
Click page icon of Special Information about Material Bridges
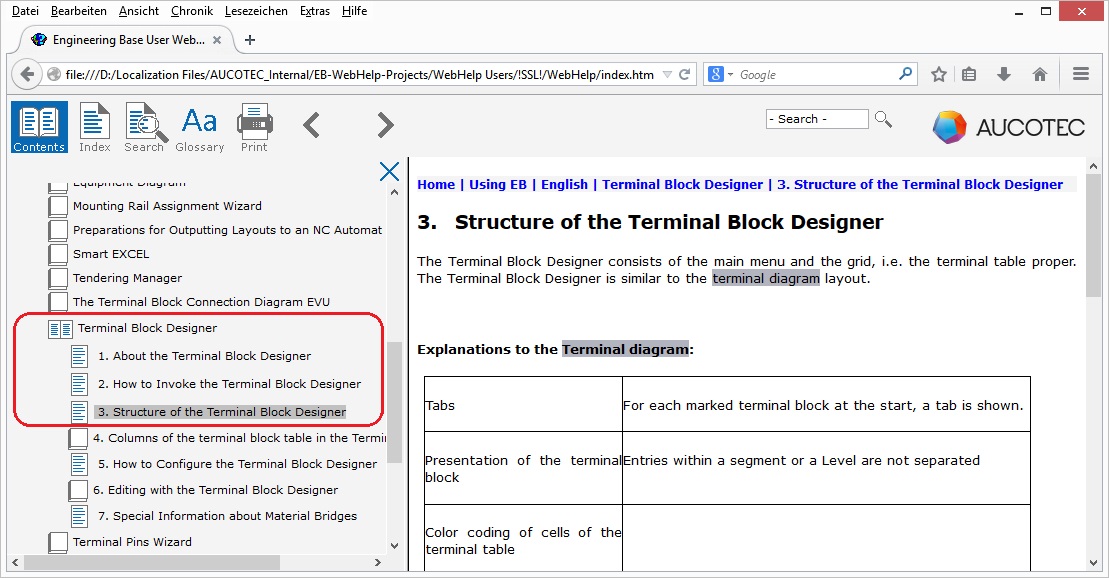click(79, 516)
